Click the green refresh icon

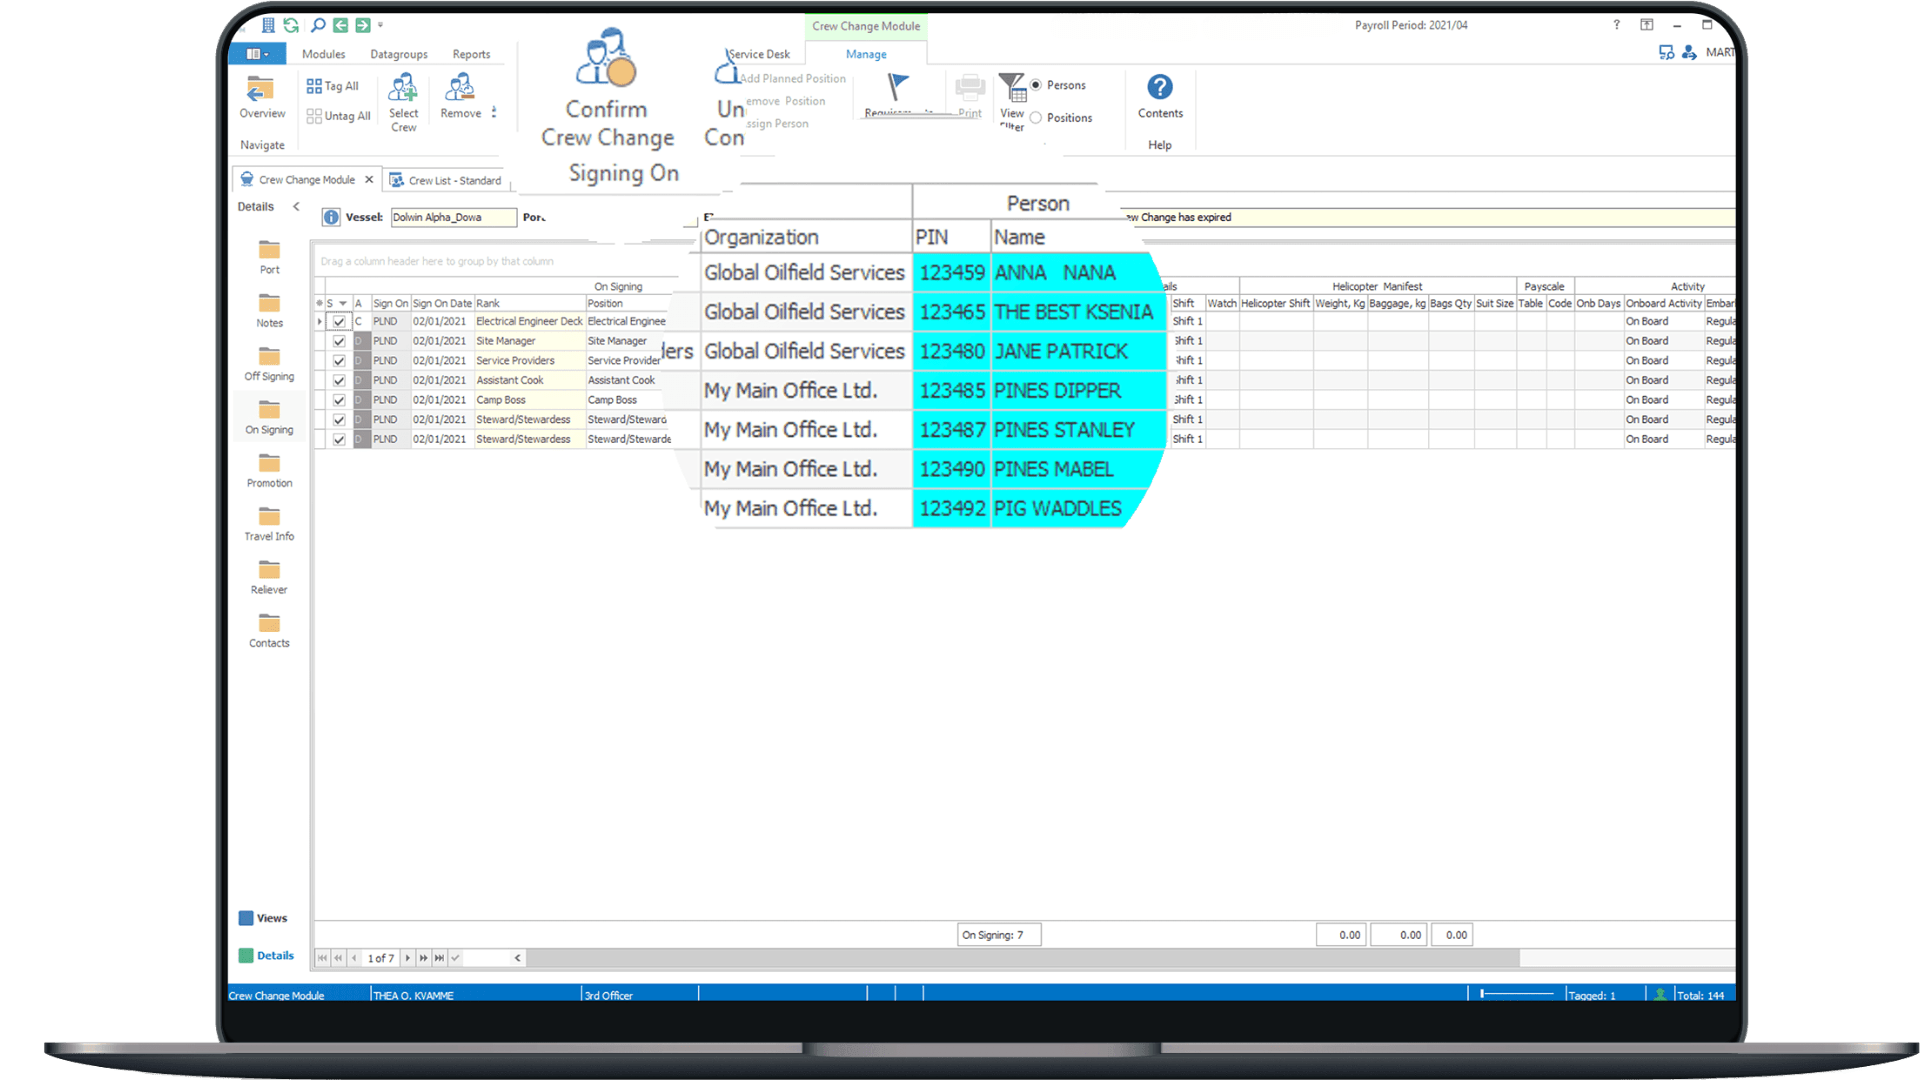[x=291, y=25]
